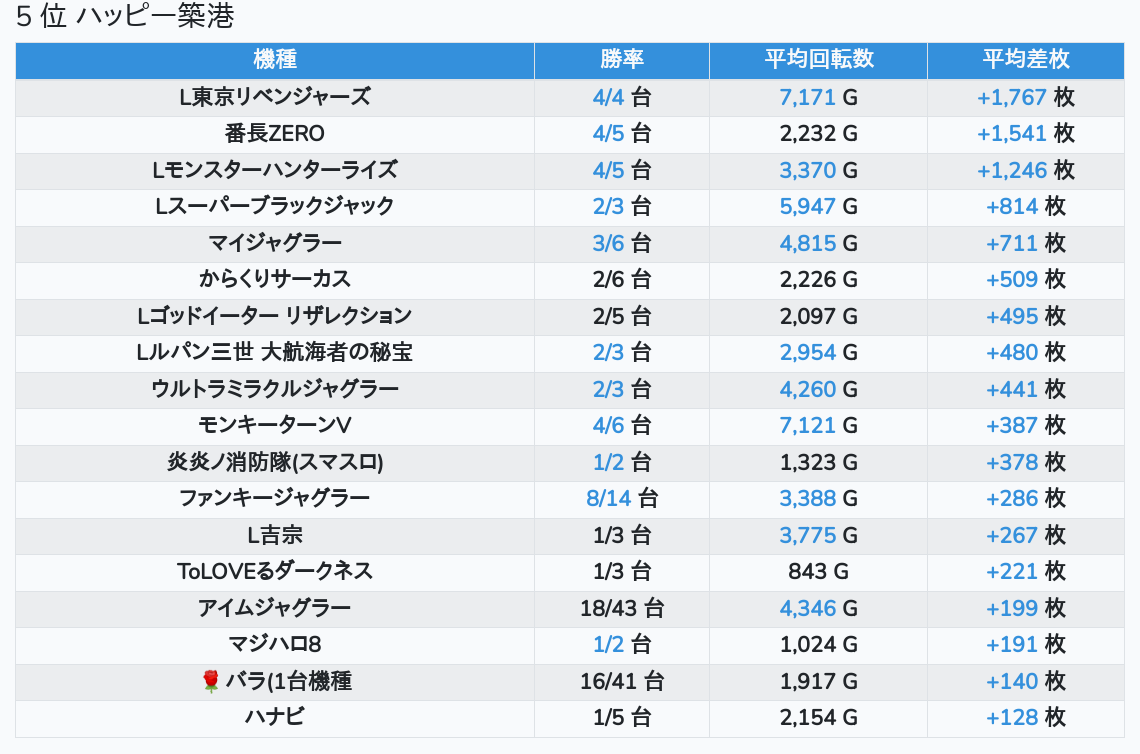The width and height of the screenshot is (1140, 754).
Task: Click average spins 1,323 G
Action: point(819,462)
